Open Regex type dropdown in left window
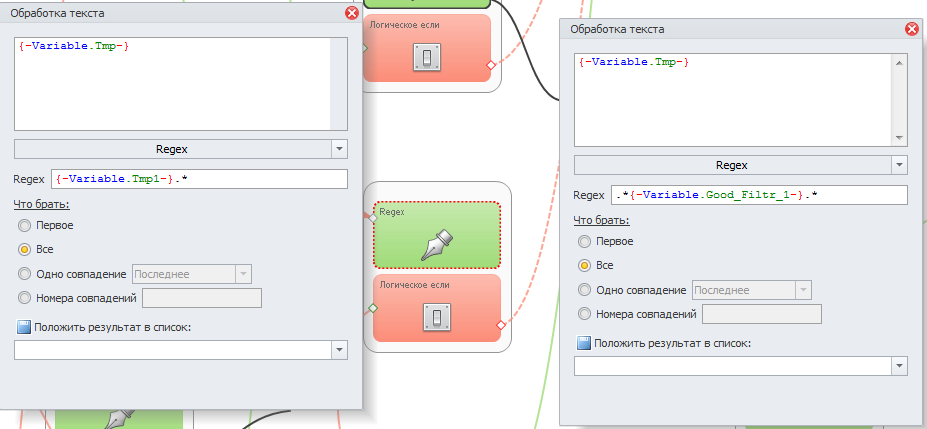The width and height of the screenshot is (927, 429). pos(339,149)
